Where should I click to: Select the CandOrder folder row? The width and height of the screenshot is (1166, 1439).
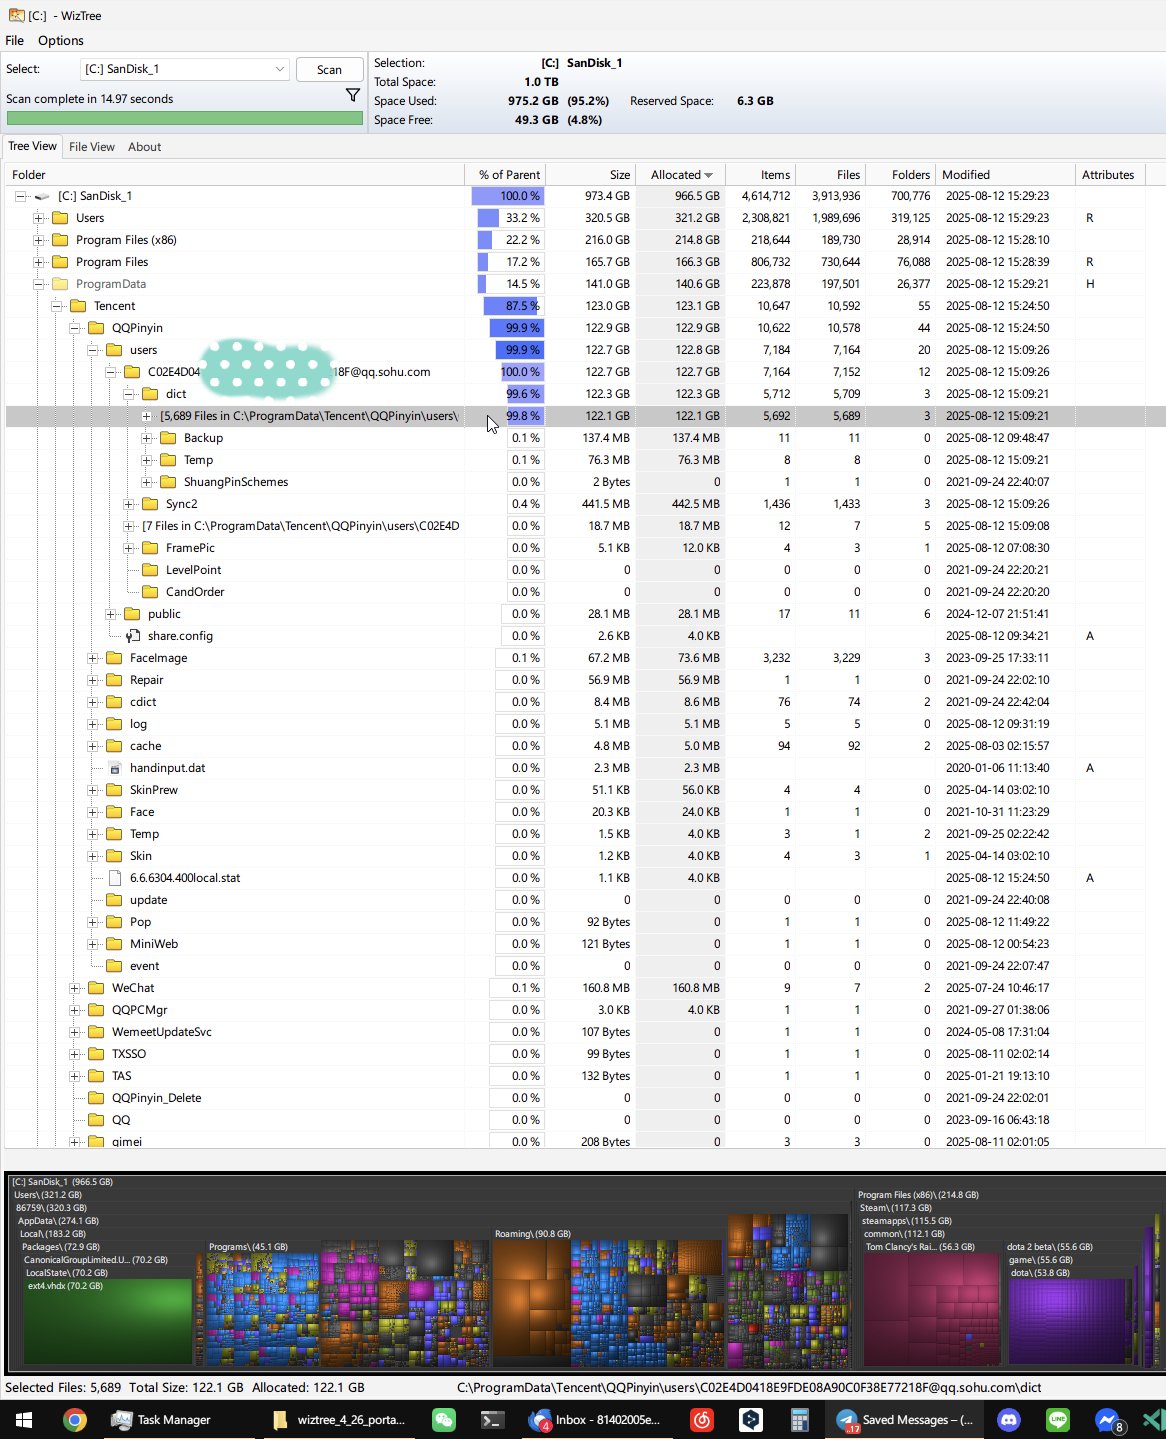(x=585, y=592)
